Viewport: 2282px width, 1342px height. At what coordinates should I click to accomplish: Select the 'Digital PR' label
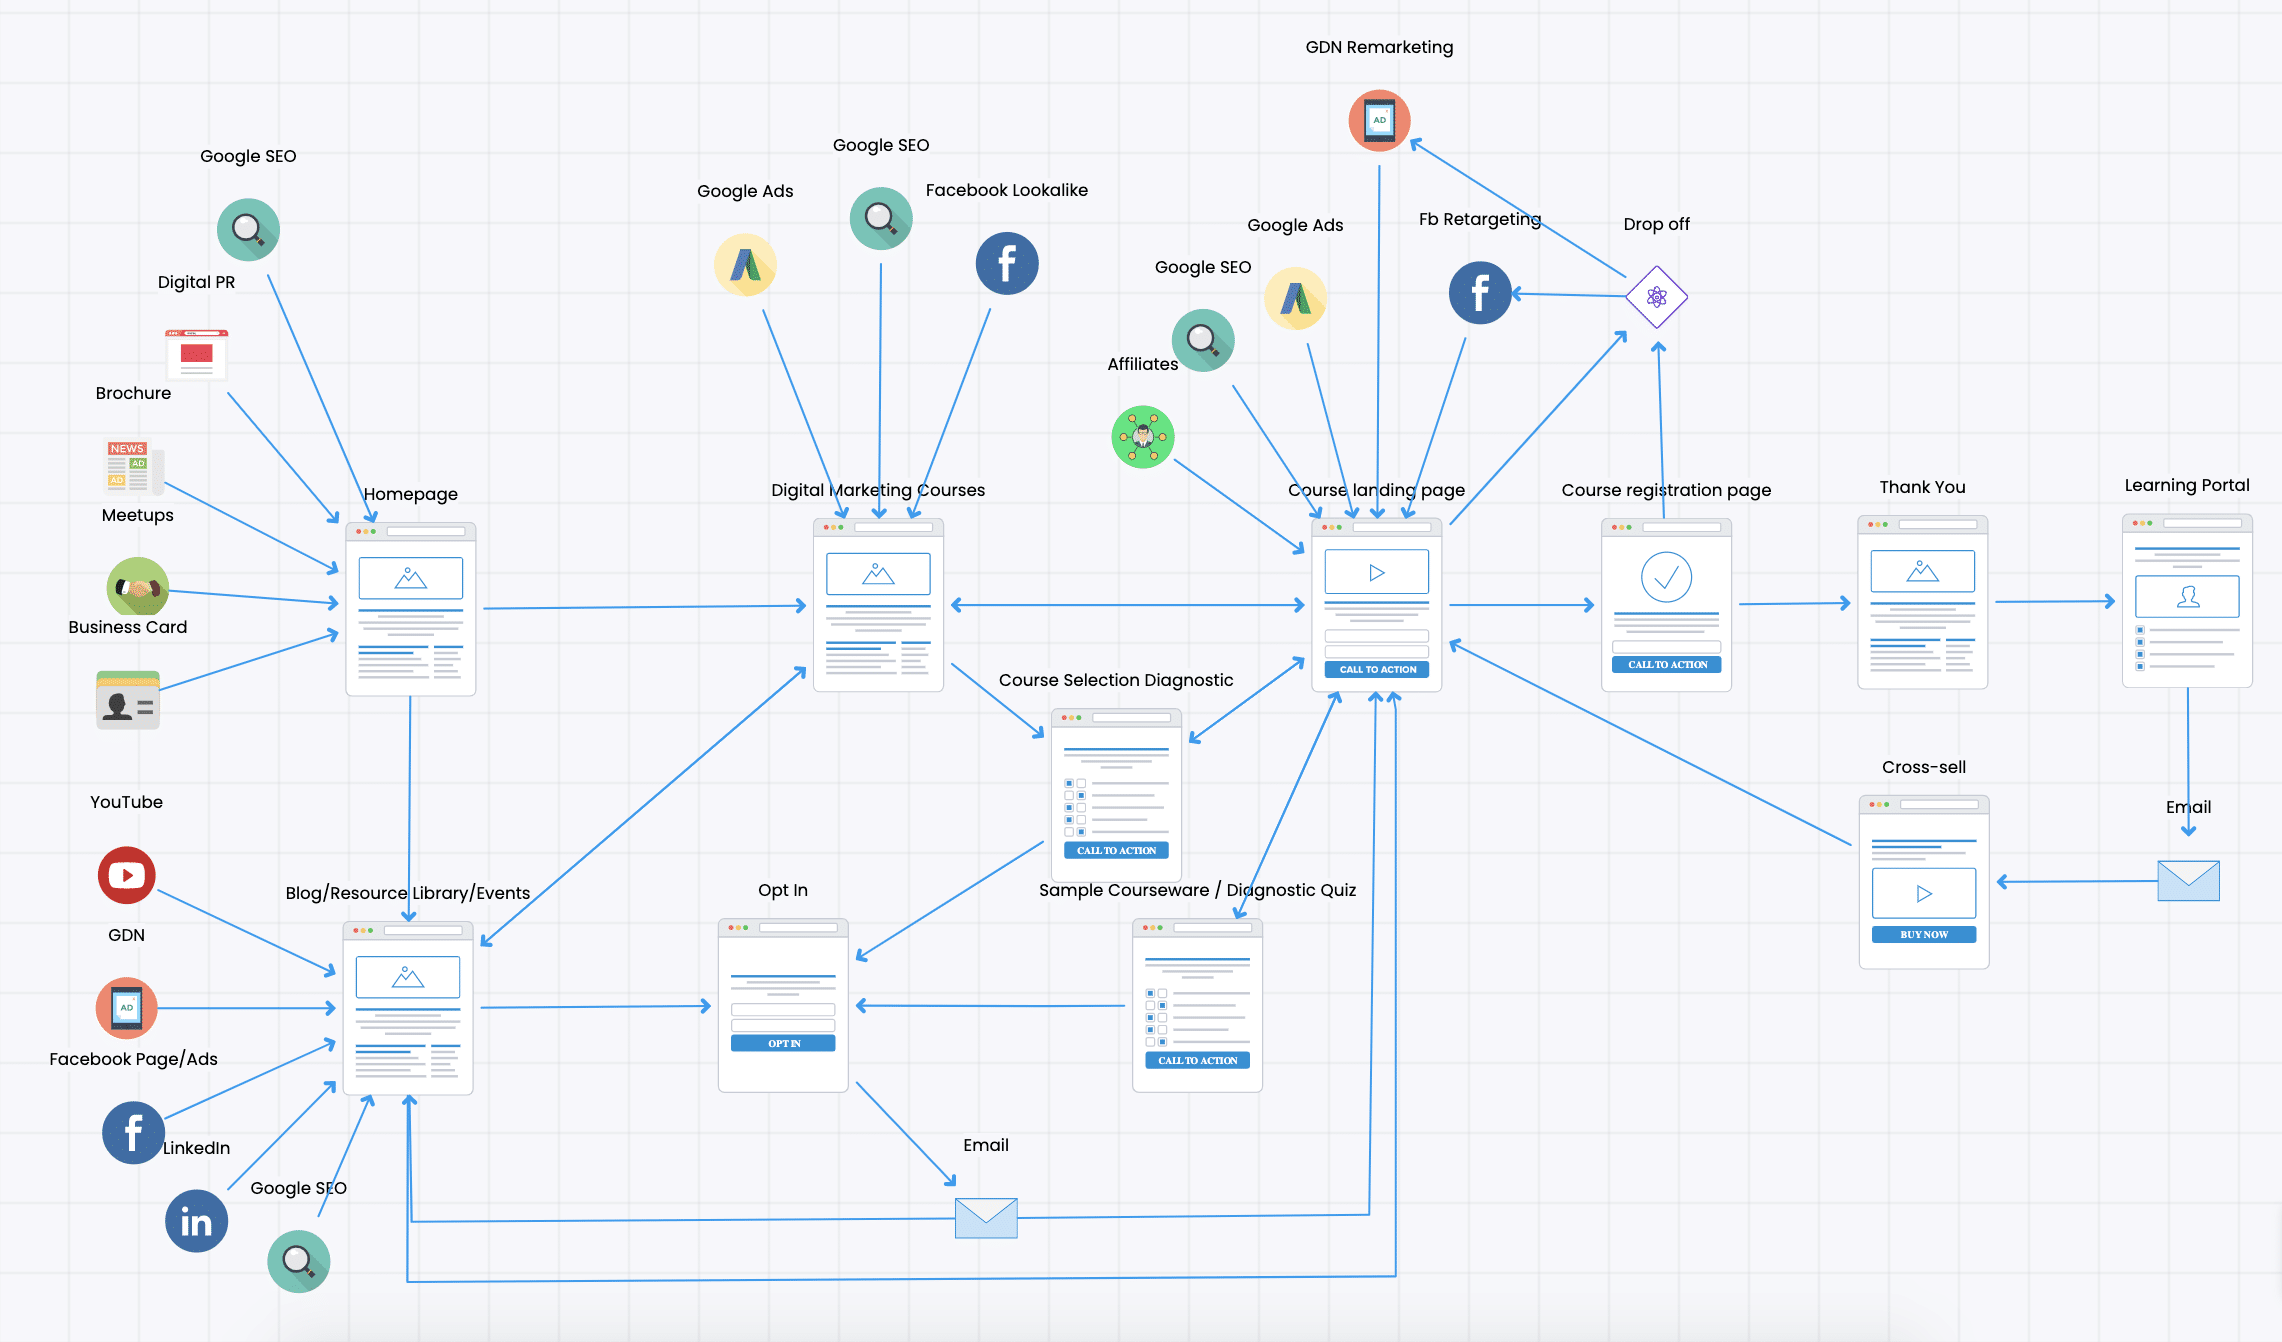coord(197,282)
